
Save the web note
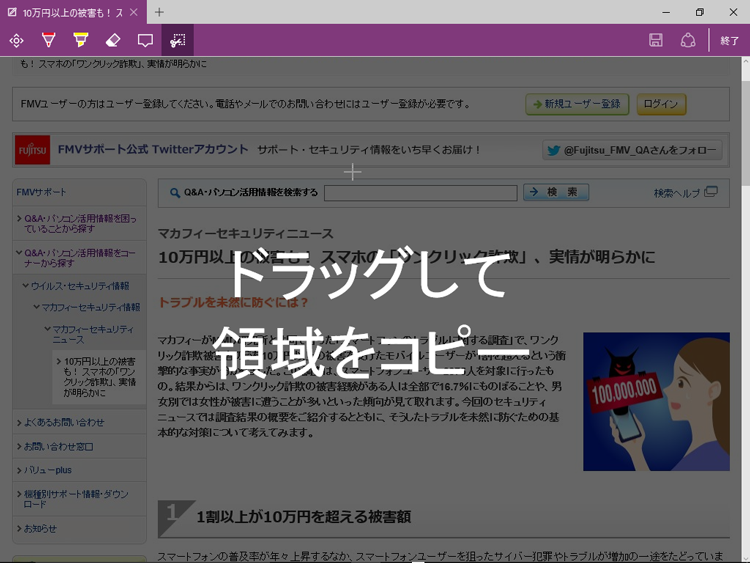(x=656, y=41)
